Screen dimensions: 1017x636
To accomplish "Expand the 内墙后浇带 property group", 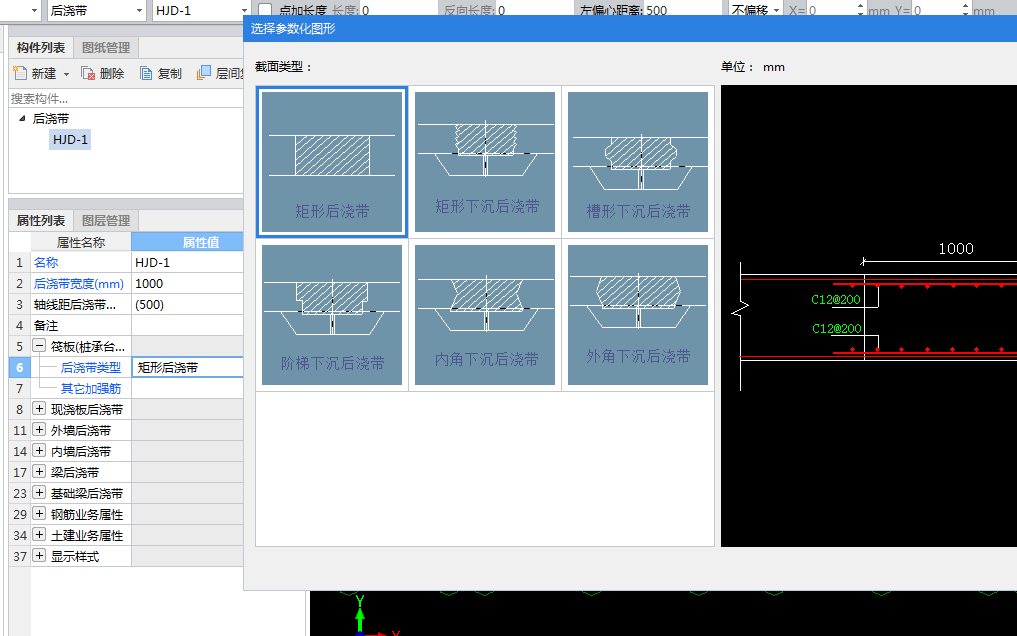I will click(x=39, y=451).
